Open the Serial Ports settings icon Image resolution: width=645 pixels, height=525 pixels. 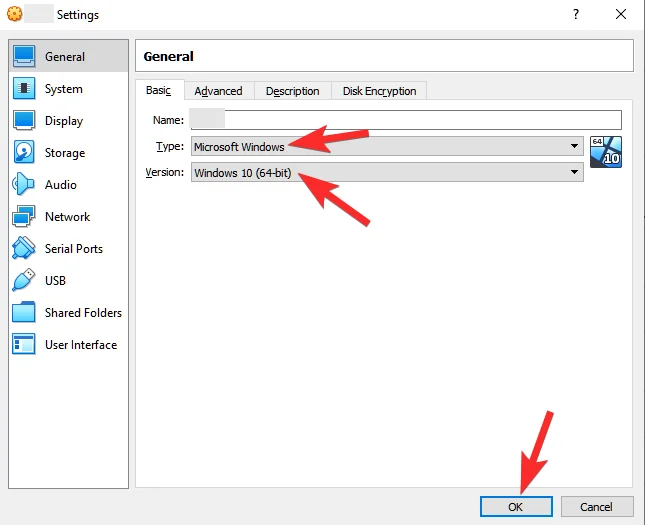tap(25, 249)
